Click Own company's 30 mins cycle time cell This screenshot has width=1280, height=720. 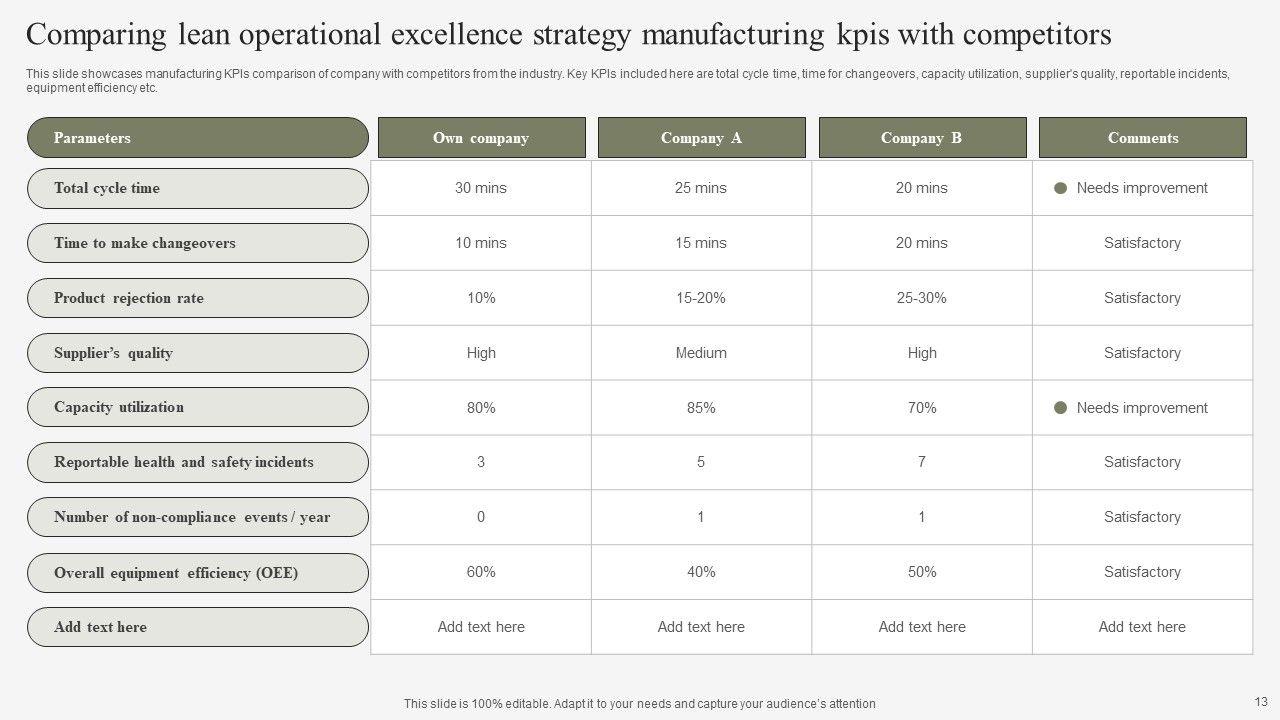(x=481, y=188)
